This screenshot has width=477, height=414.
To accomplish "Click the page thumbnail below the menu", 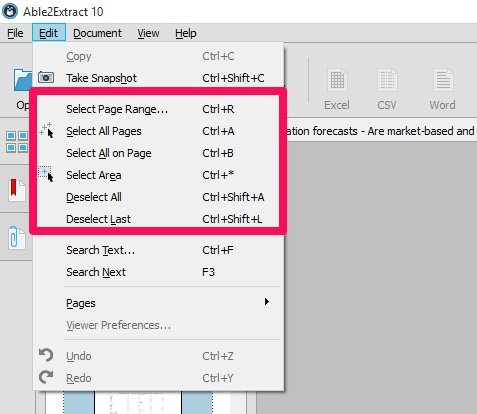I will click(x=138, y=402).
